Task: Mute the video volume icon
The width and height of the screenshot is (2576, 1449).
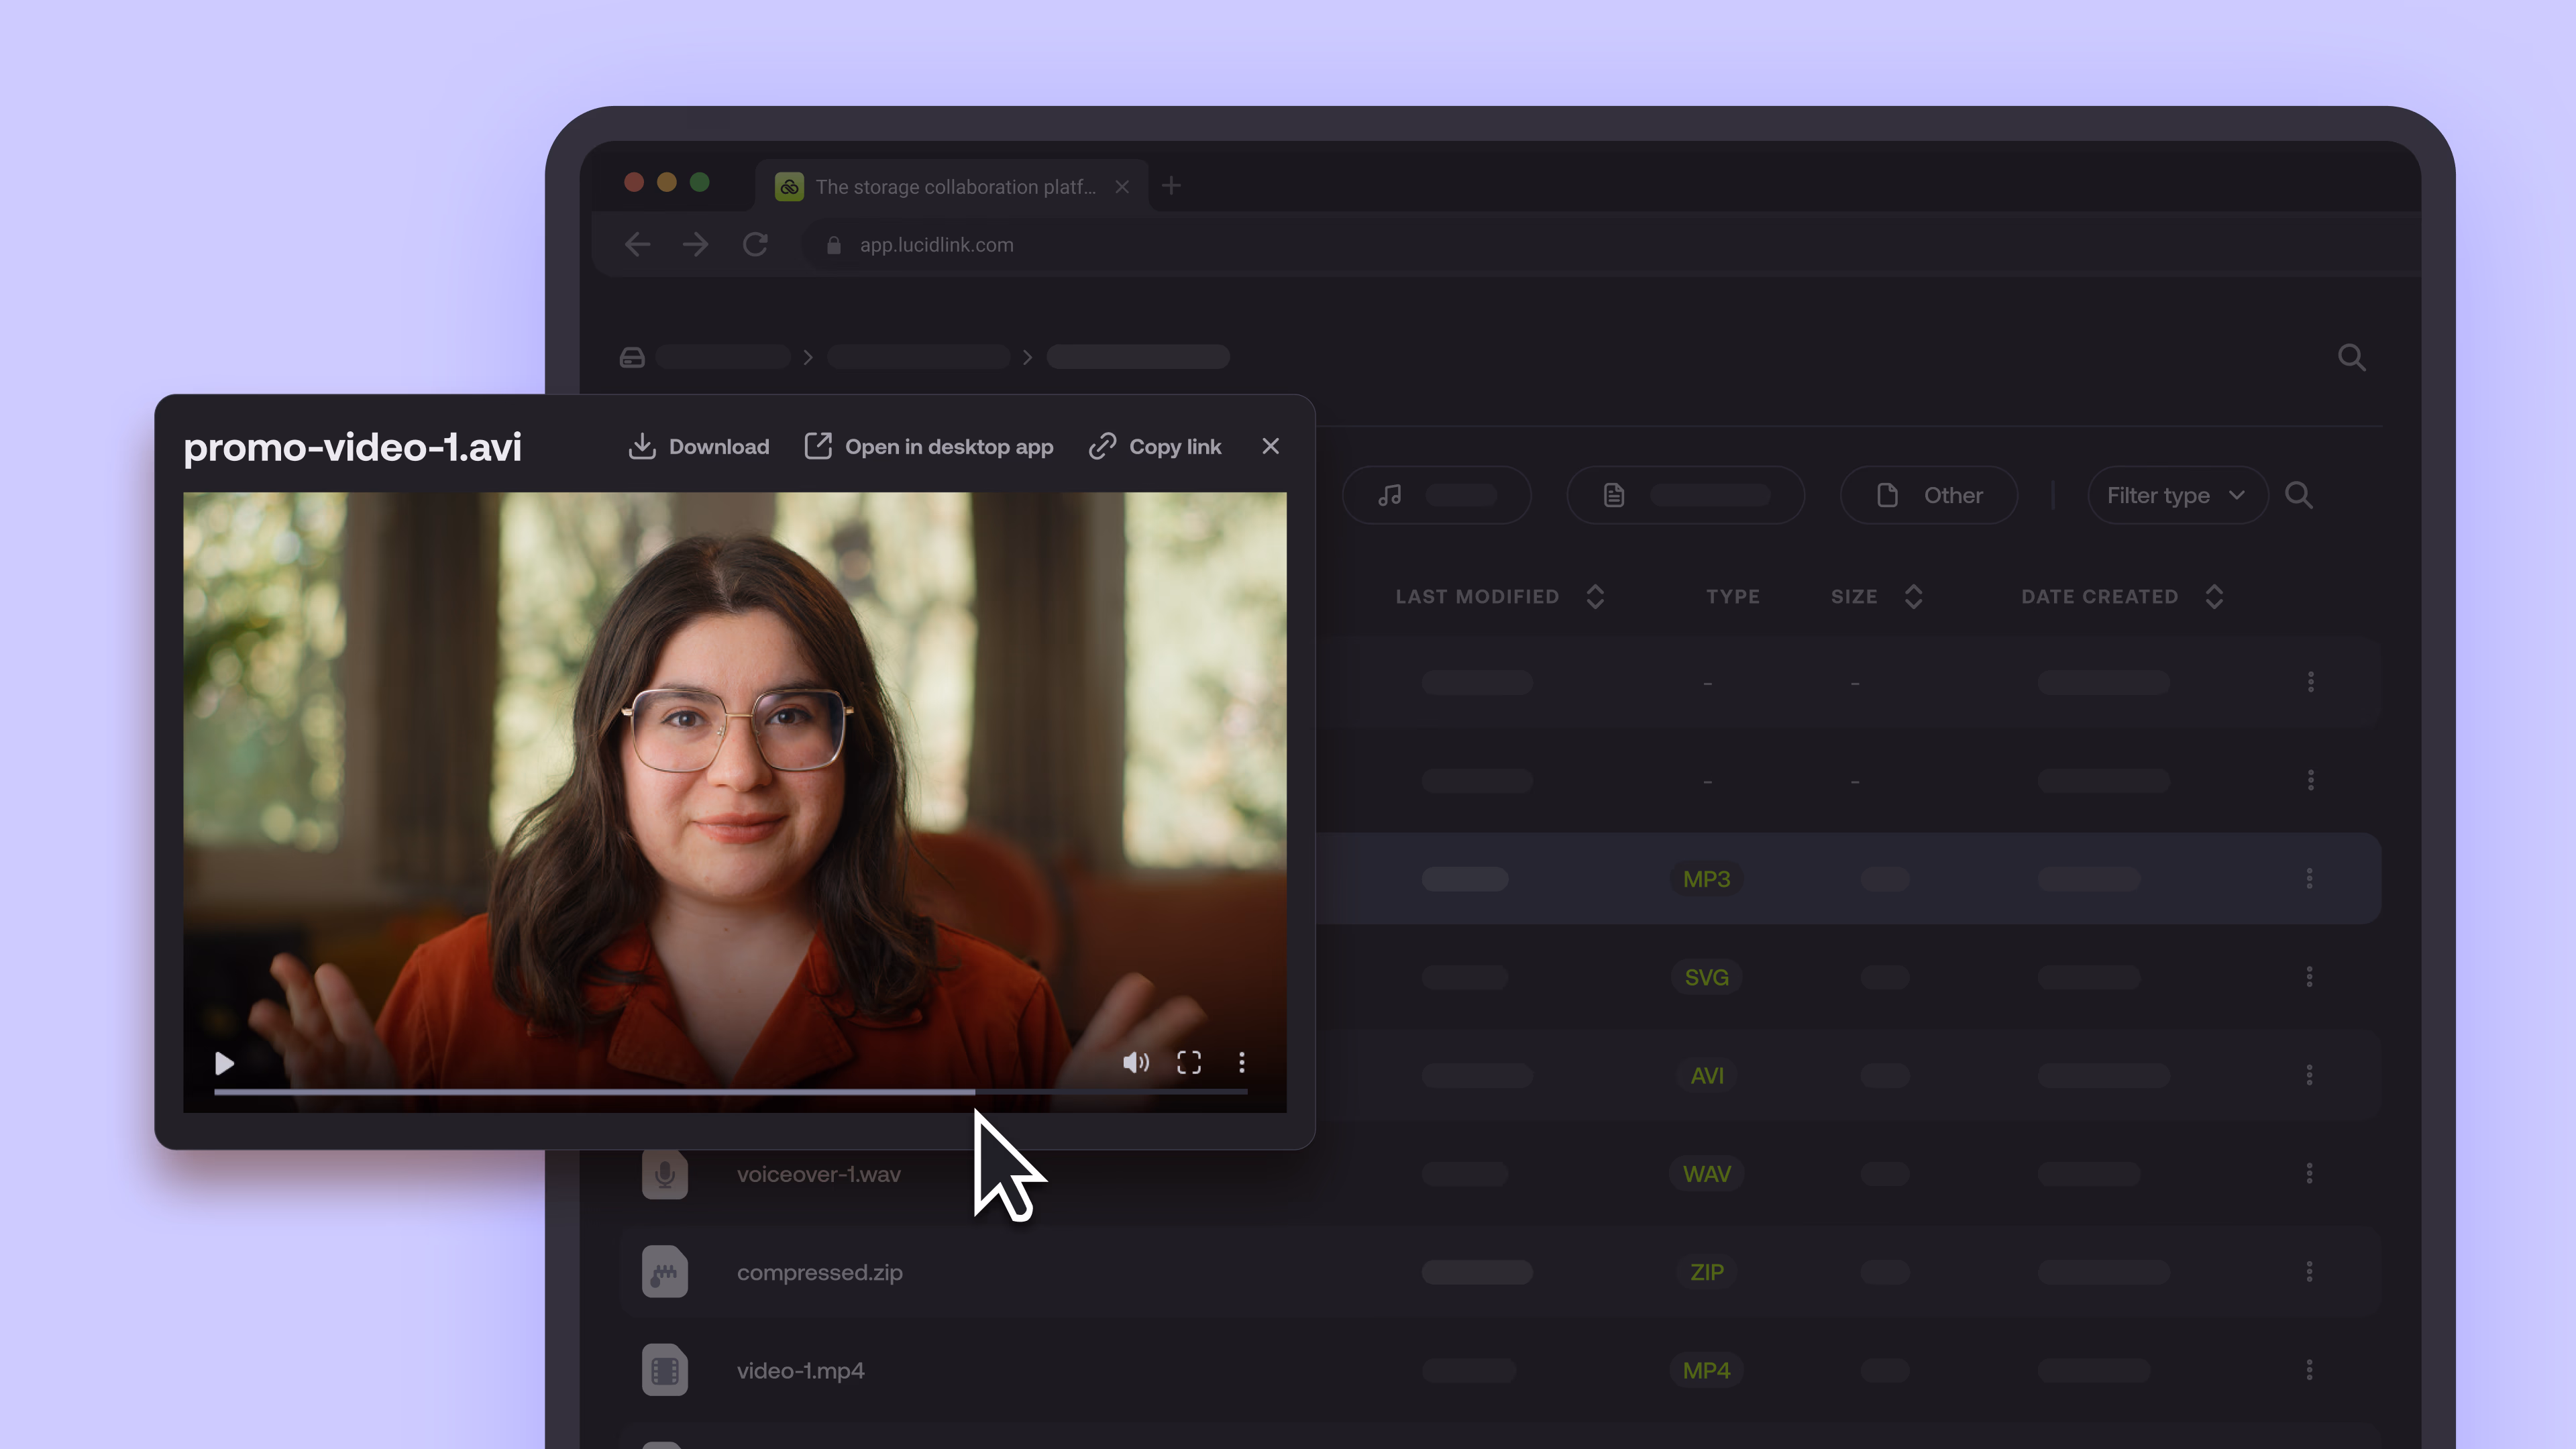Action: coord(1135,1062)
